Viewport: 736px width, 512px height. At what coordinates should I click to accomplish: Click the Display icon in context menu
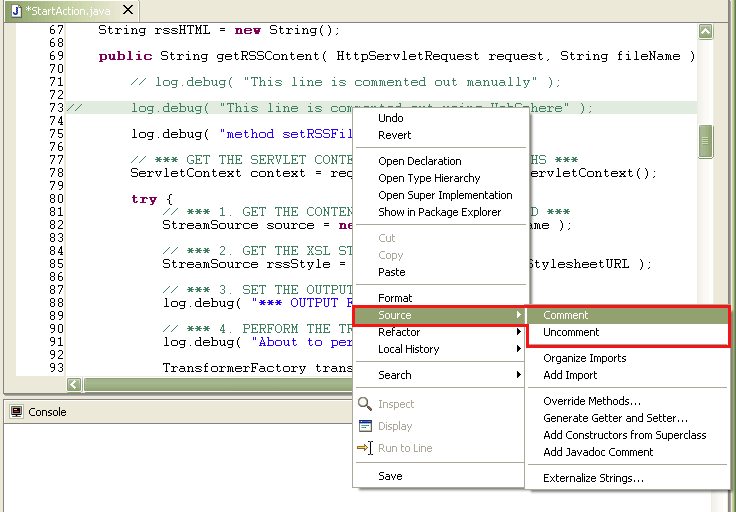(x=365, y=426)
